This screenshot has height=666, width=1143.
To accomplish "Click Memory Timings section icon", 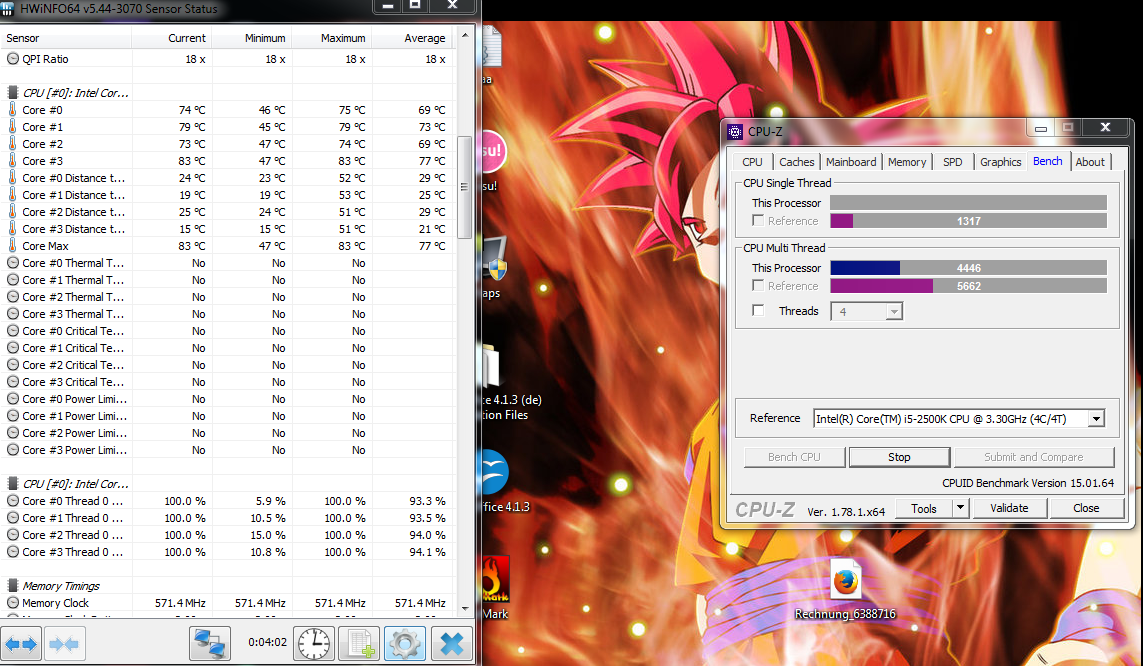I will pos(12,586).
